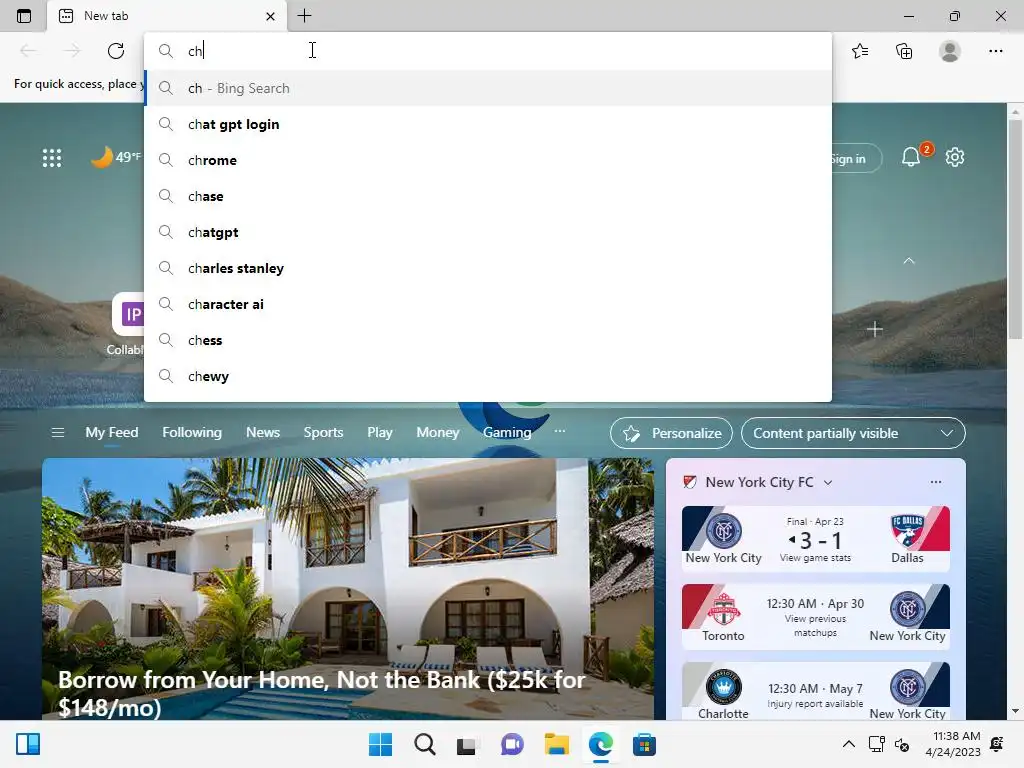Image resolution: width=1024 pixels, height=768 pixels.
Task: Click the browser refresh icon
Action: click(116, 51)
